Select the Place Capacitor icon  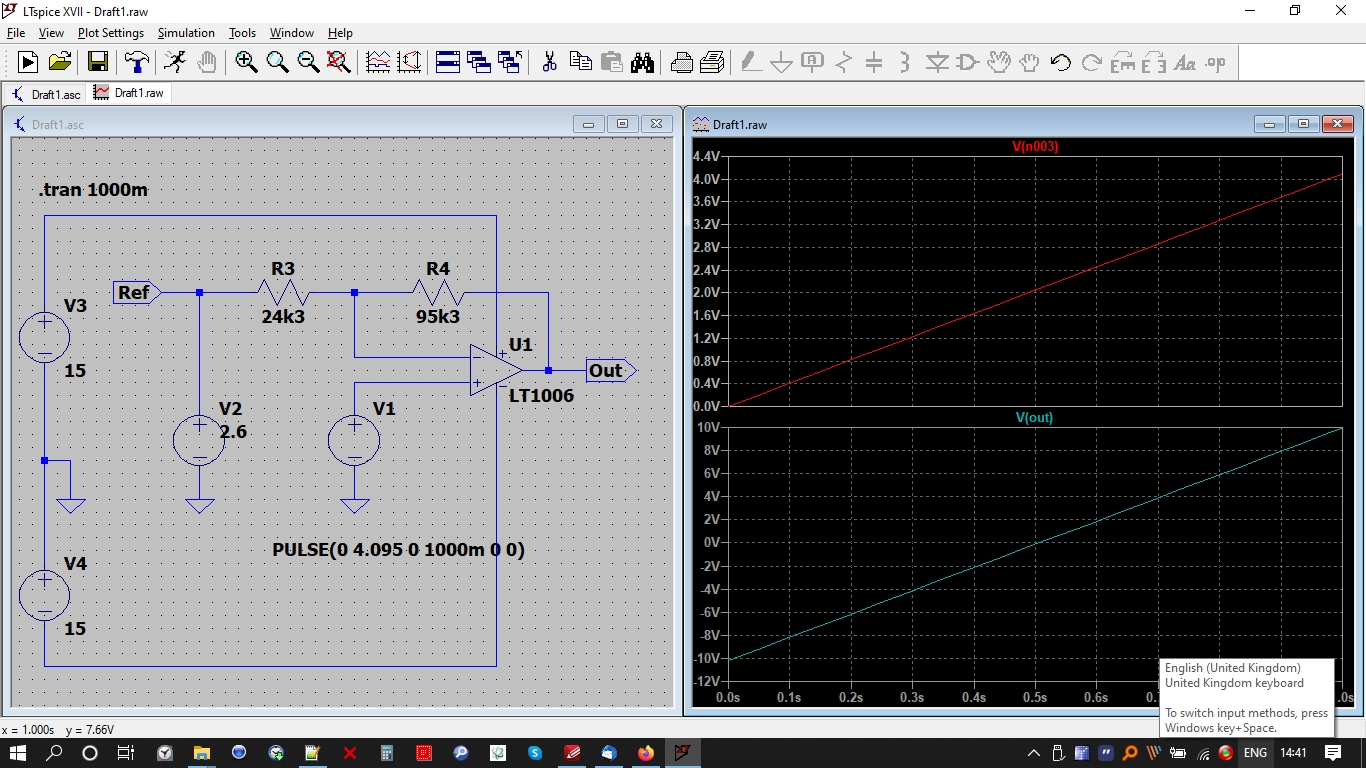874,62
